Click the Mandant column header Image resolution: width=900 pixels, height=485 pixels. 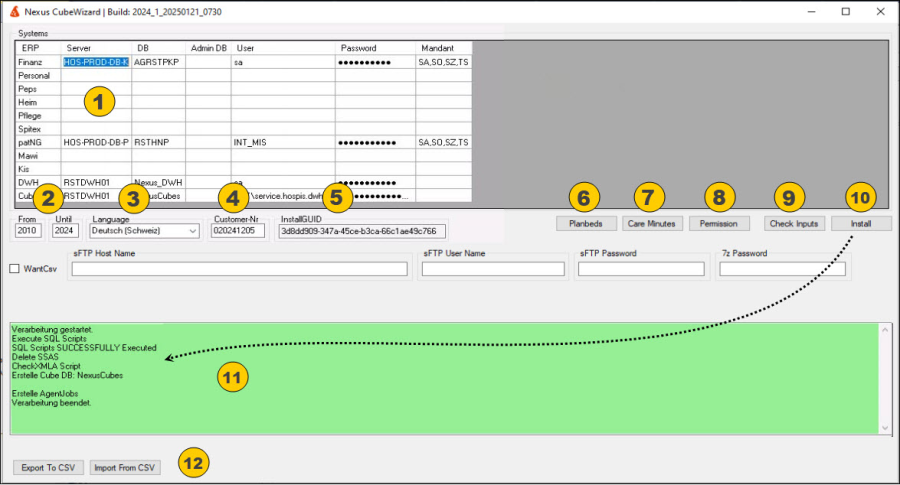coord(444,48)
